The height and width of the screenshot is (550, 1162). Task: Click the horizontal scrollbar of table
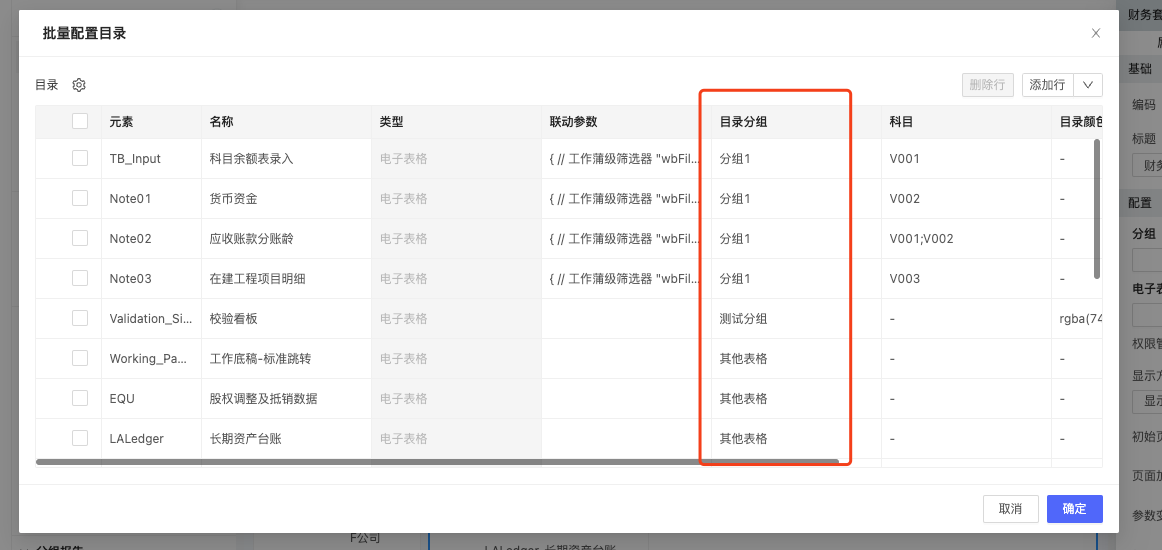pyautogui.click(x=437, y=462)
